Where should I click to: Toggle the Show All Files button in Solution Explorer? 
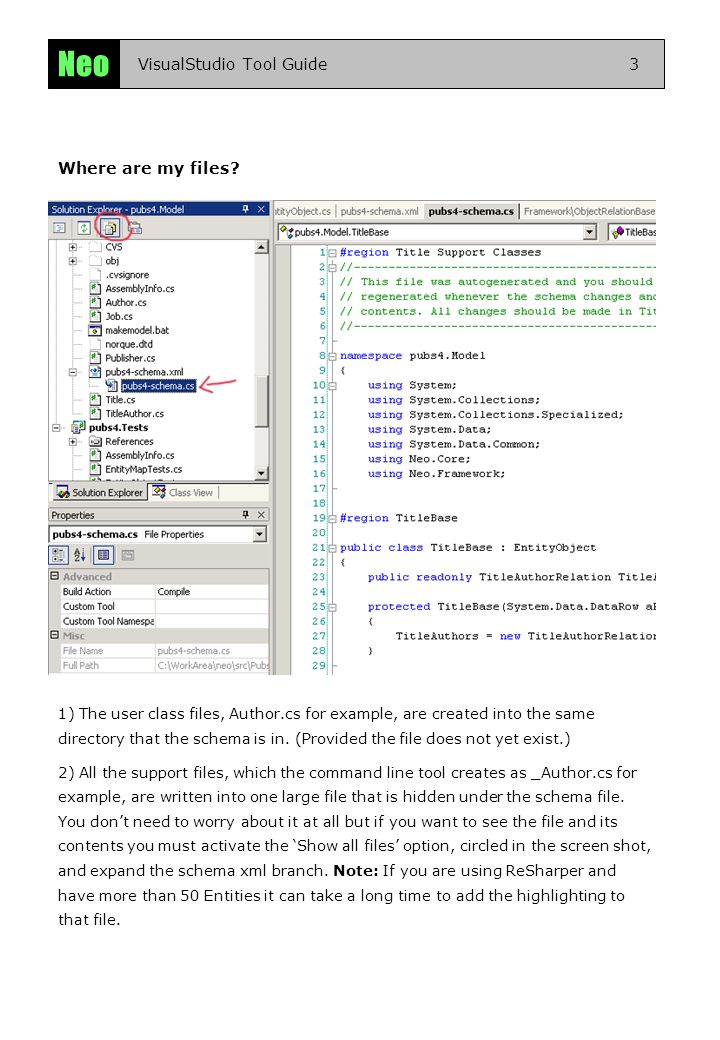click(x=109, y=228)
